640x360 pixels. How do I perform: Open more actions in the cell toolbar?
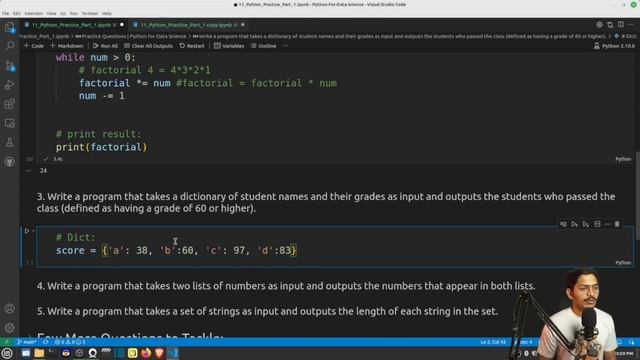(x=607, y=224)
